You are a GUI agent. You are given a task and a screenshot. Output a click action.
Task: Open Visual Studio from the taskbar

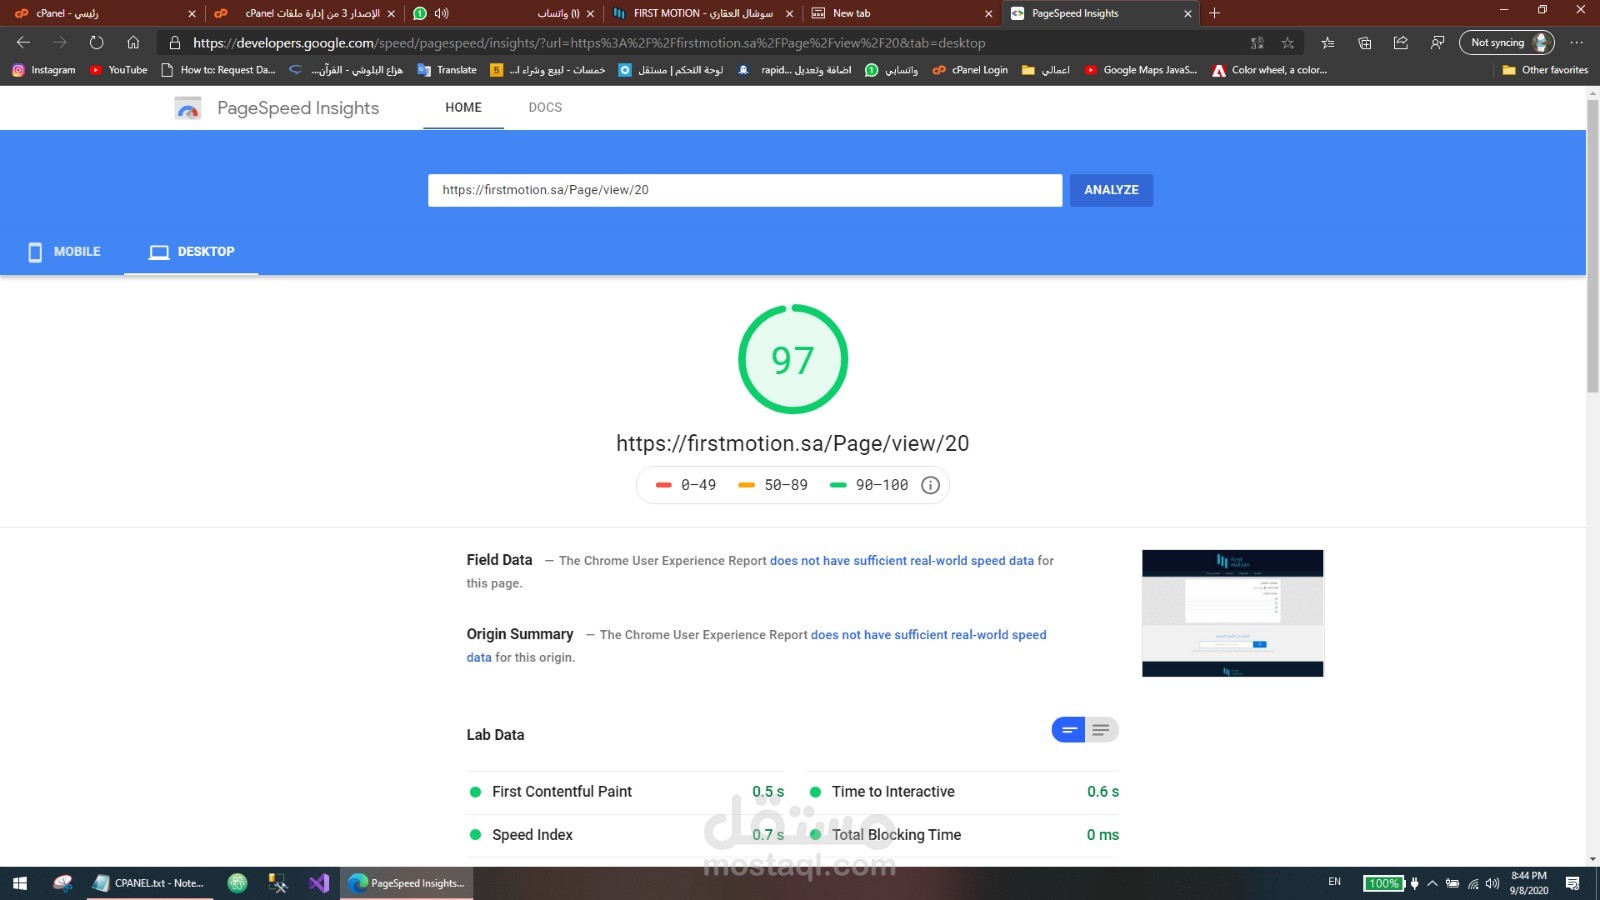click(x=319, y=883)
